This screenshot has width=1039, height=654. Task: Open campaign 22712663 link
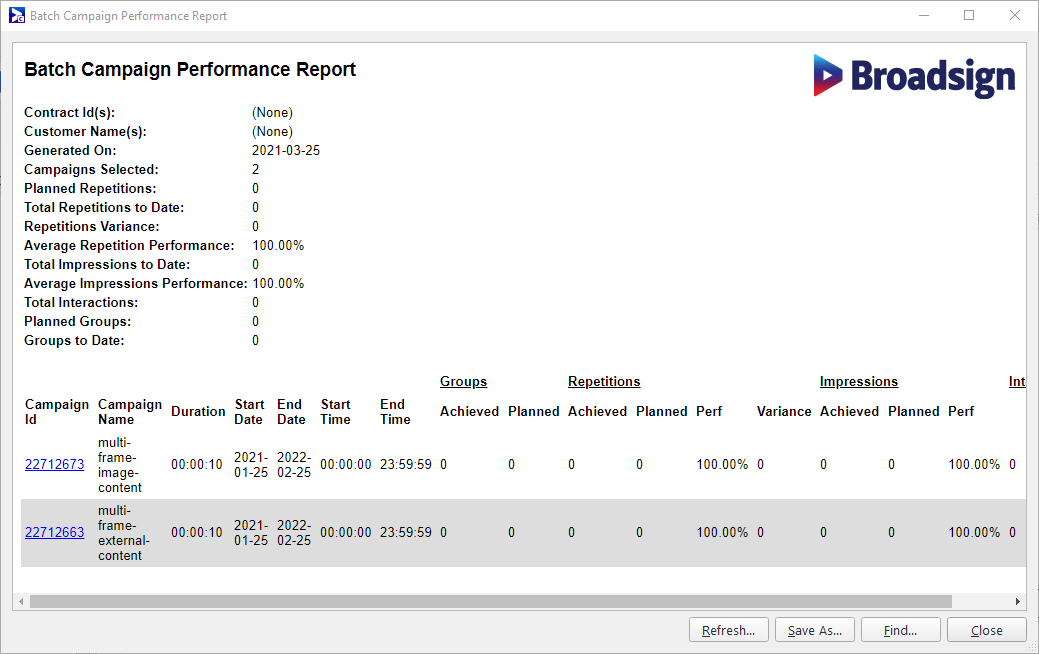pyautogui.click(x=54, y=532)
